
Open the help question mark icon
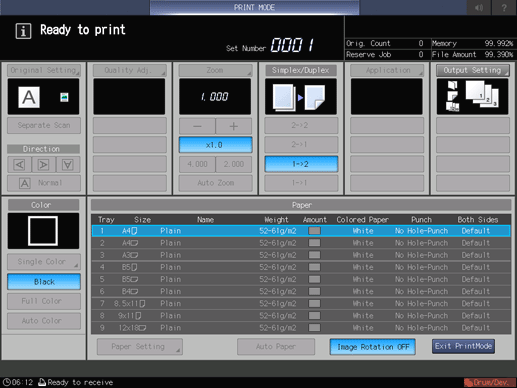tap(504, 7)
